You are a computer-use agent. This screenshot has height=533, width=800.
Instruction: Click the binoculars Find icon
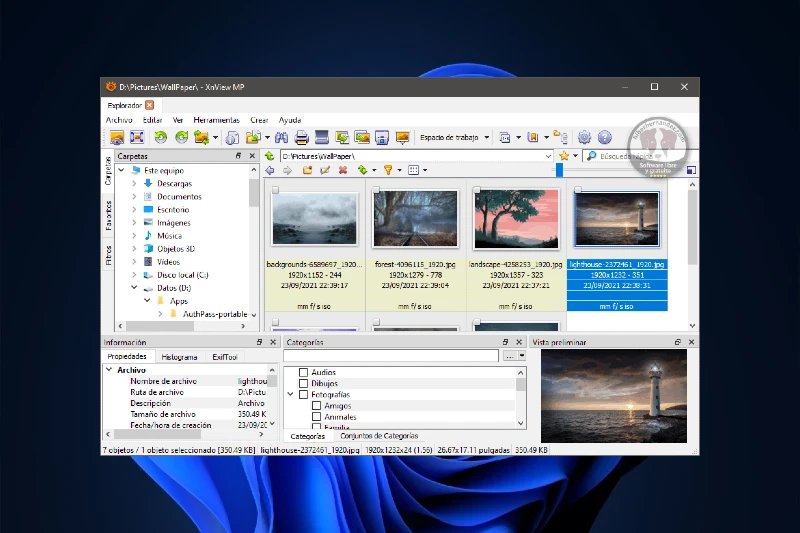click(x=281, y=137)
